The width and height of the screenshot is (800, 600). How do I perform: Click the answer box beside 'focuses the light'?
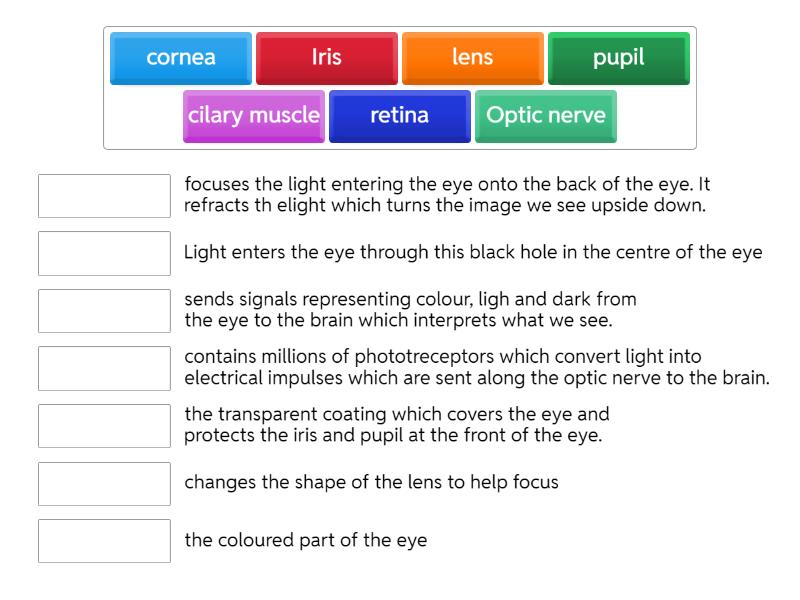tap(104, 196)
